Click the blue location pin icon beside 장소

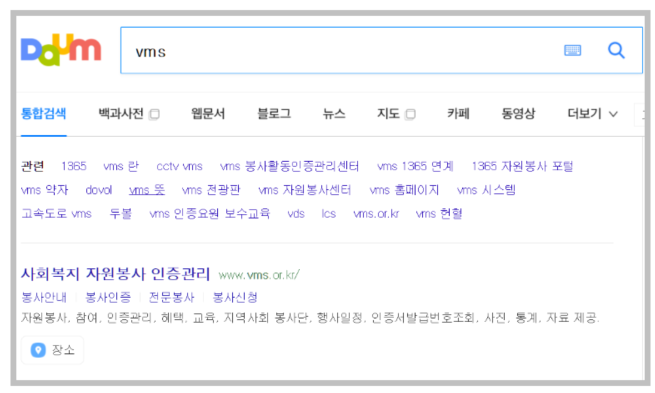[38, 350]
